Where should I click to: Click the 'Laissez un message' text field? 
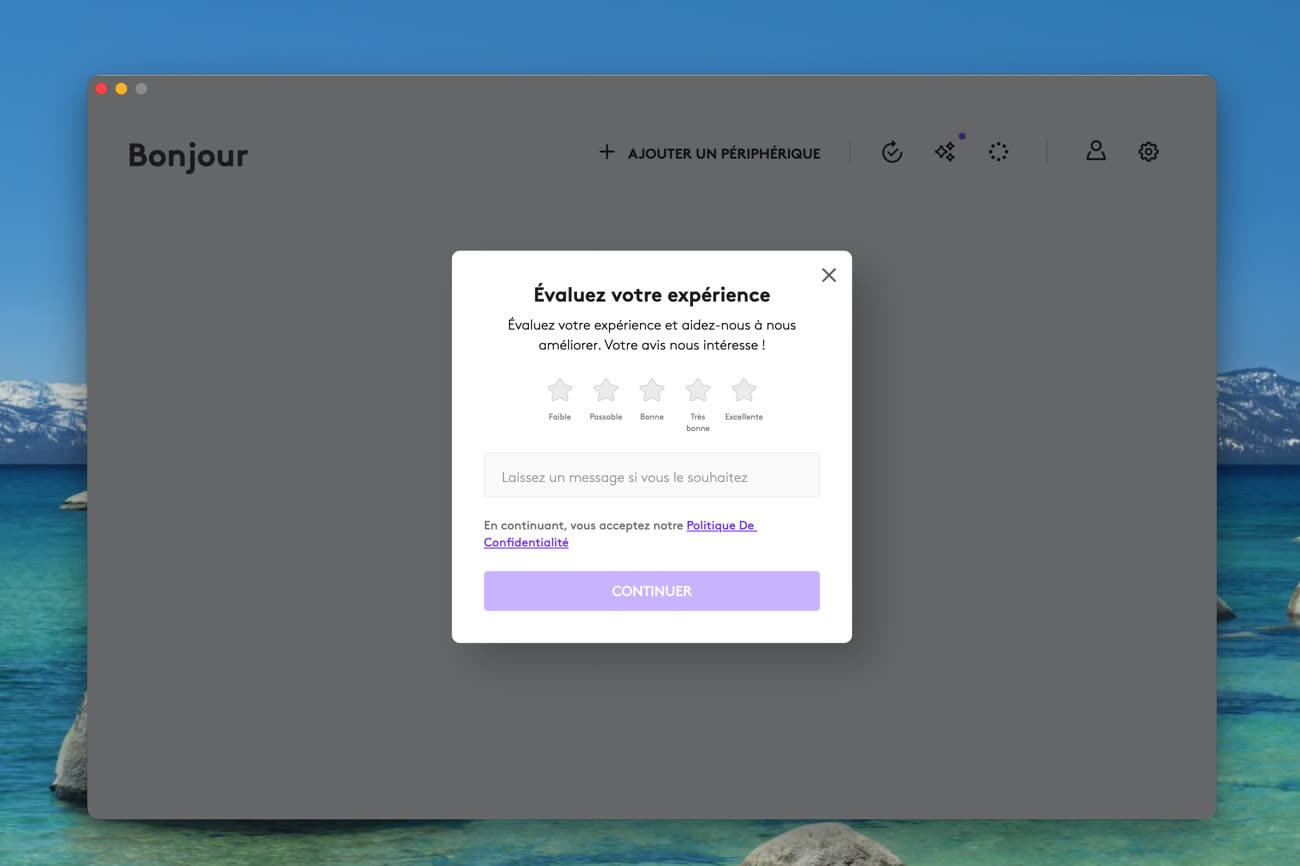[651, 476]
